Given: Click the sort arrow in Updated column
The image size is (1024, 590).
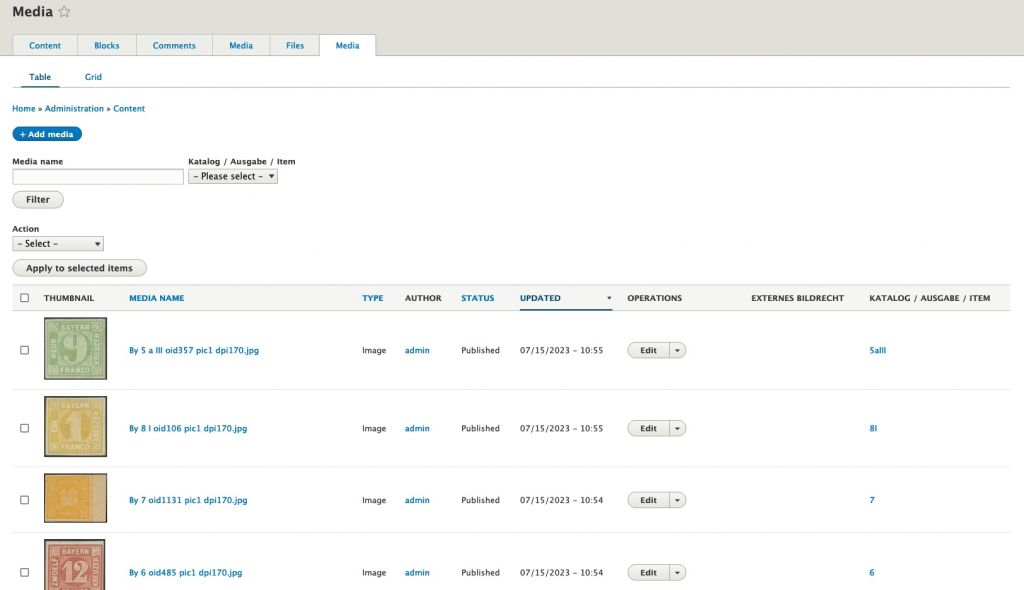Looking at the screenshot, I should (609, 298).
